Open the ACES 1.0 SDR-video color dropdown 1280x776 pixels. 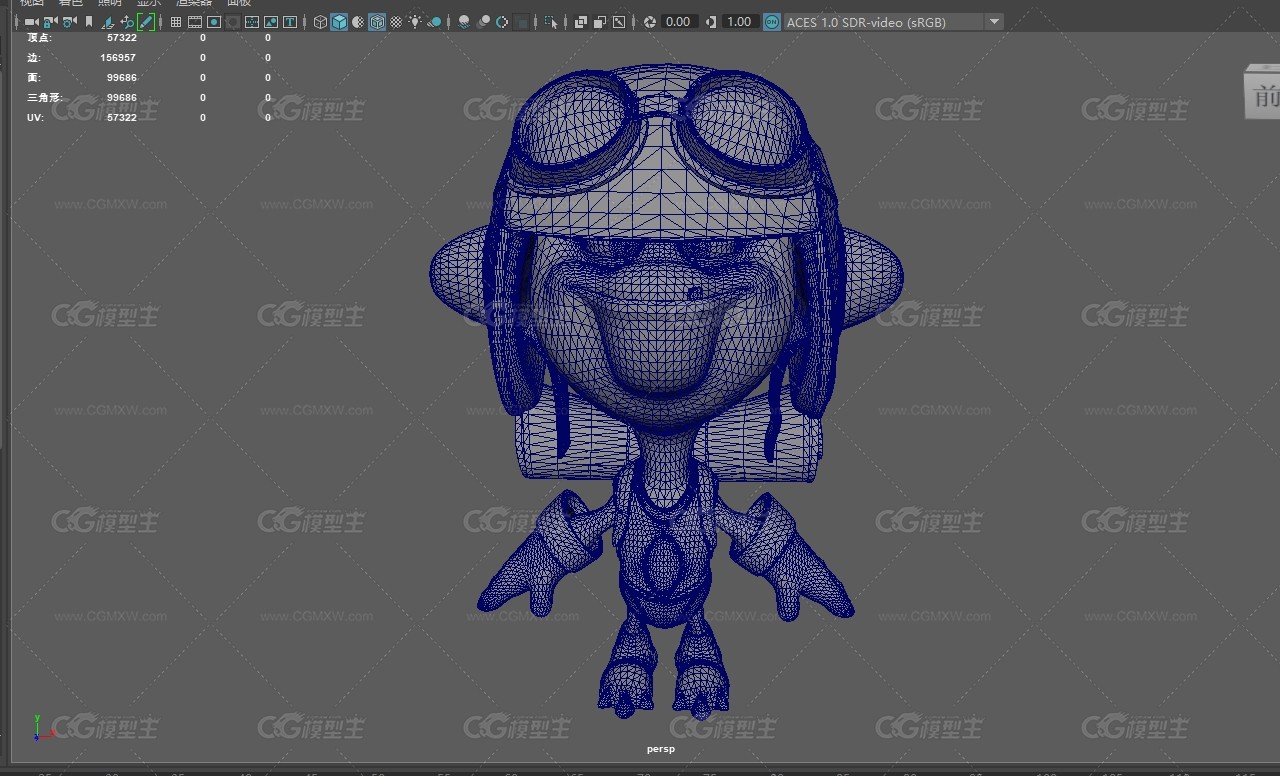pos(893,22)
